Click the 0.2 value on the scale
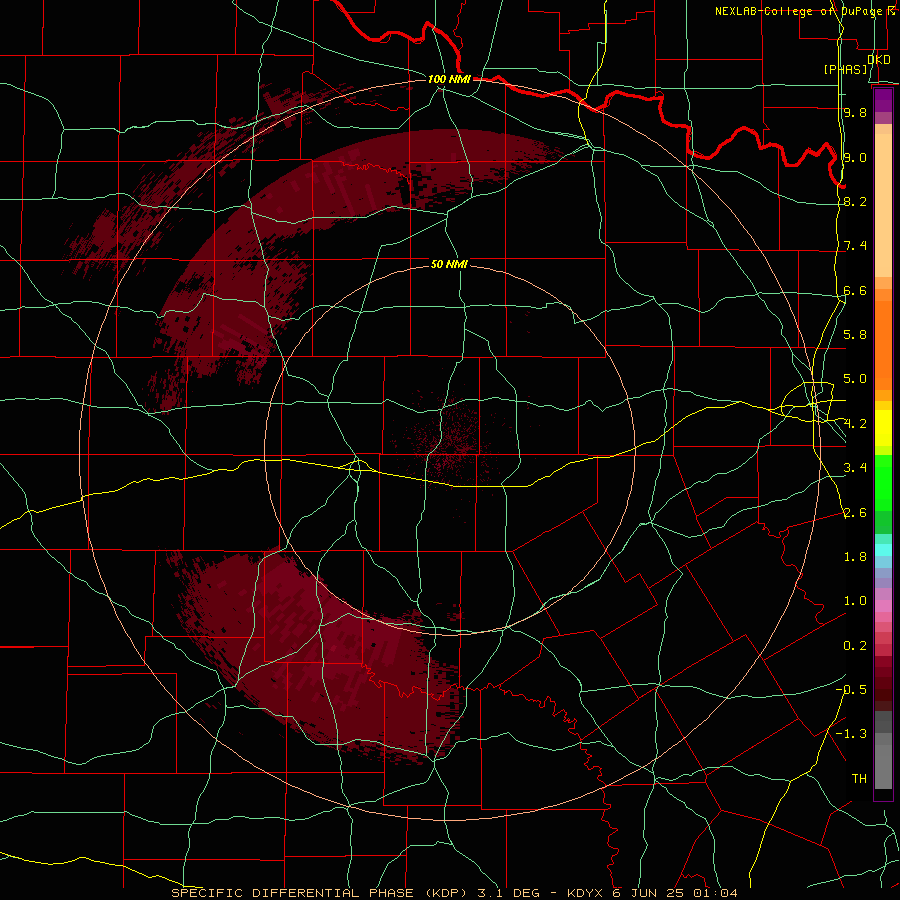900x900 pixels. coord(855,646)
